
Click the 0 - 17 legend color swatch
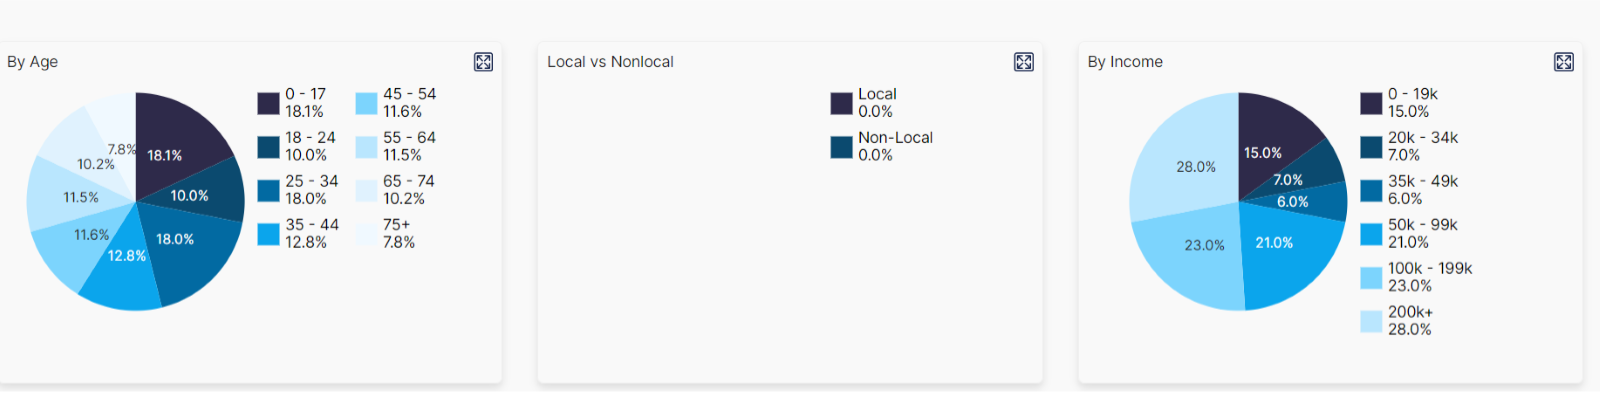(268, 103)
